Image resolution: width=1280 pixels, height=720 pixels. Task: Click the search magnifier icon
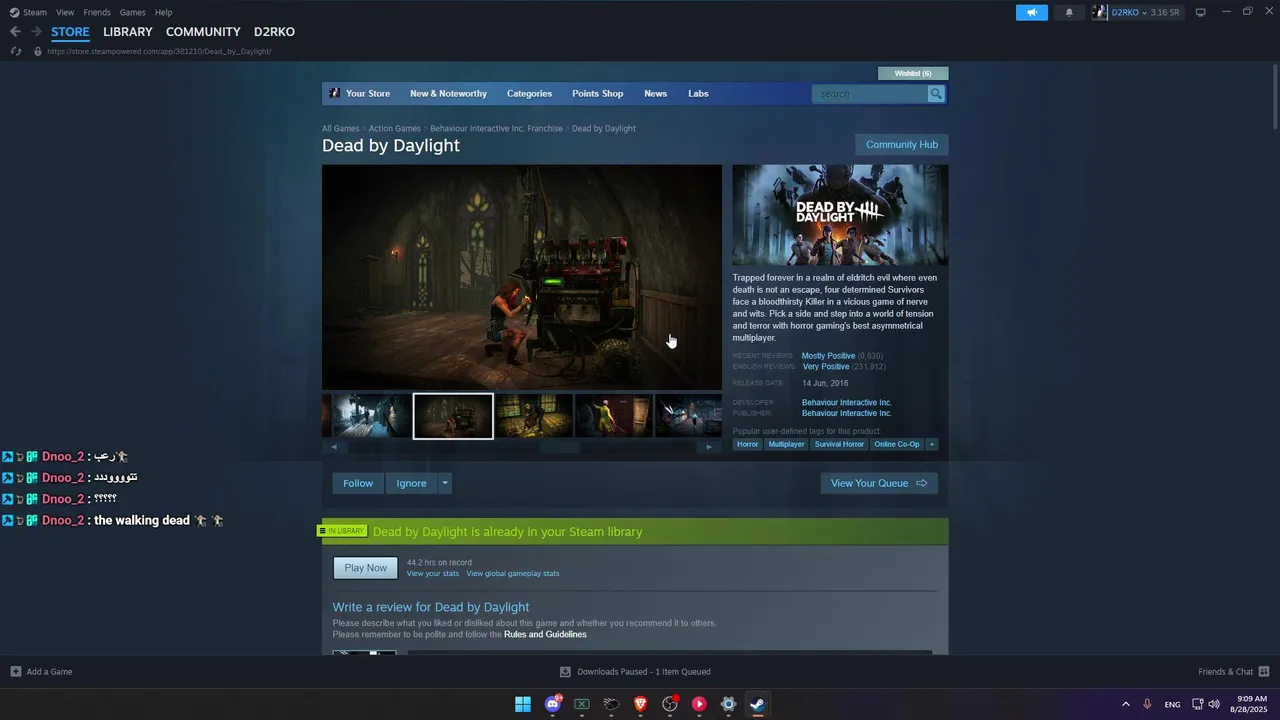(936, 93)
